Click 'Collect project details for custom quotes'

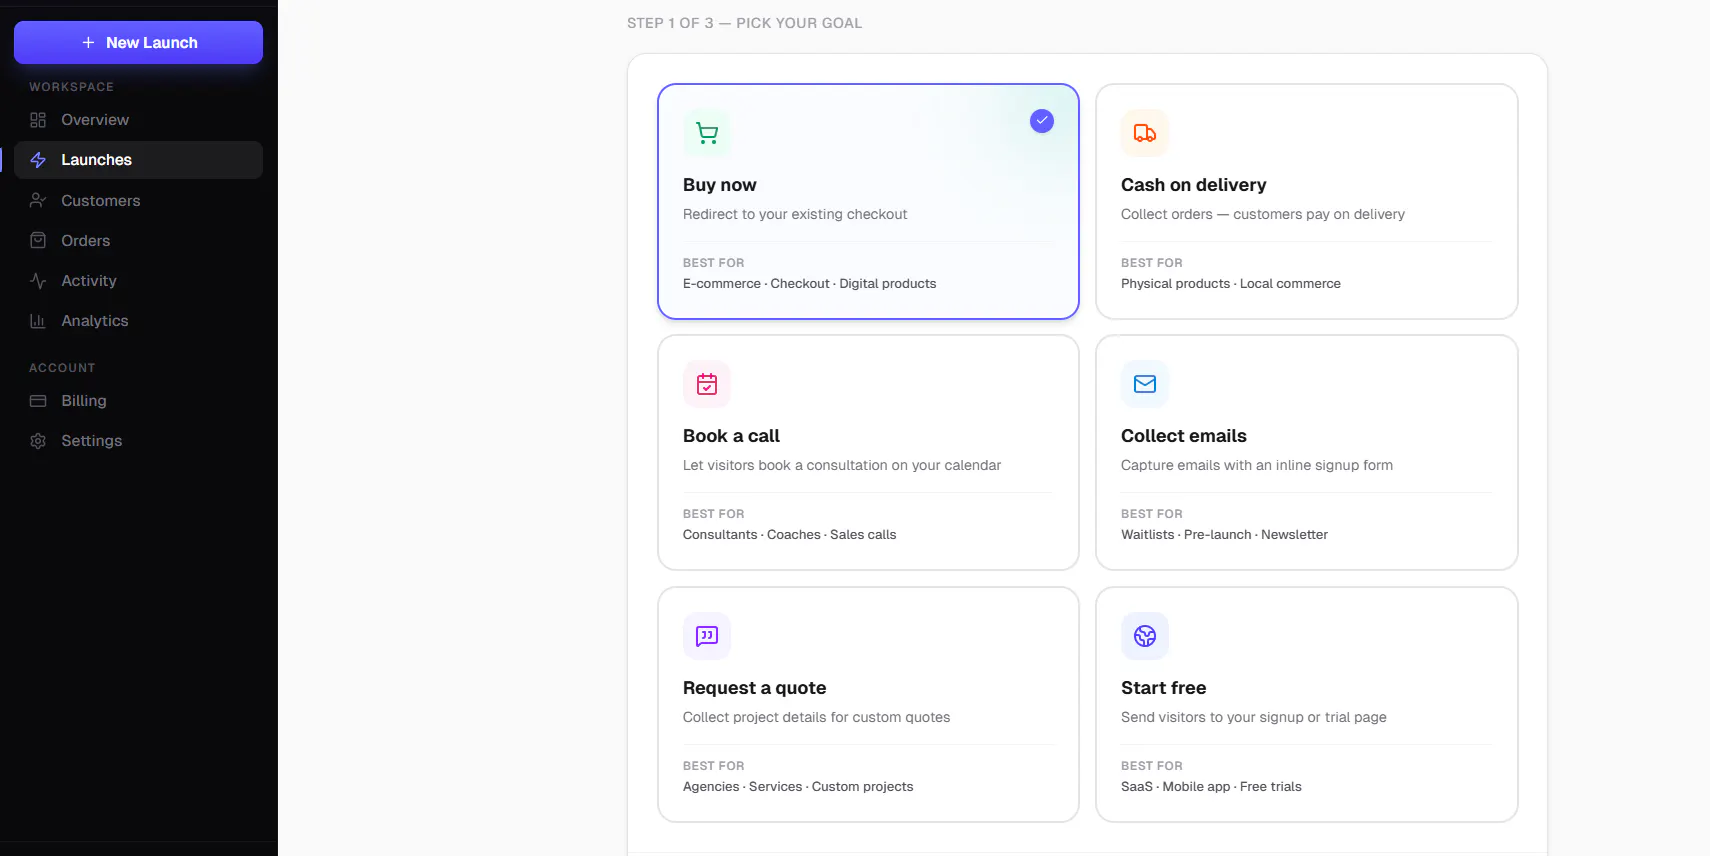817,717
